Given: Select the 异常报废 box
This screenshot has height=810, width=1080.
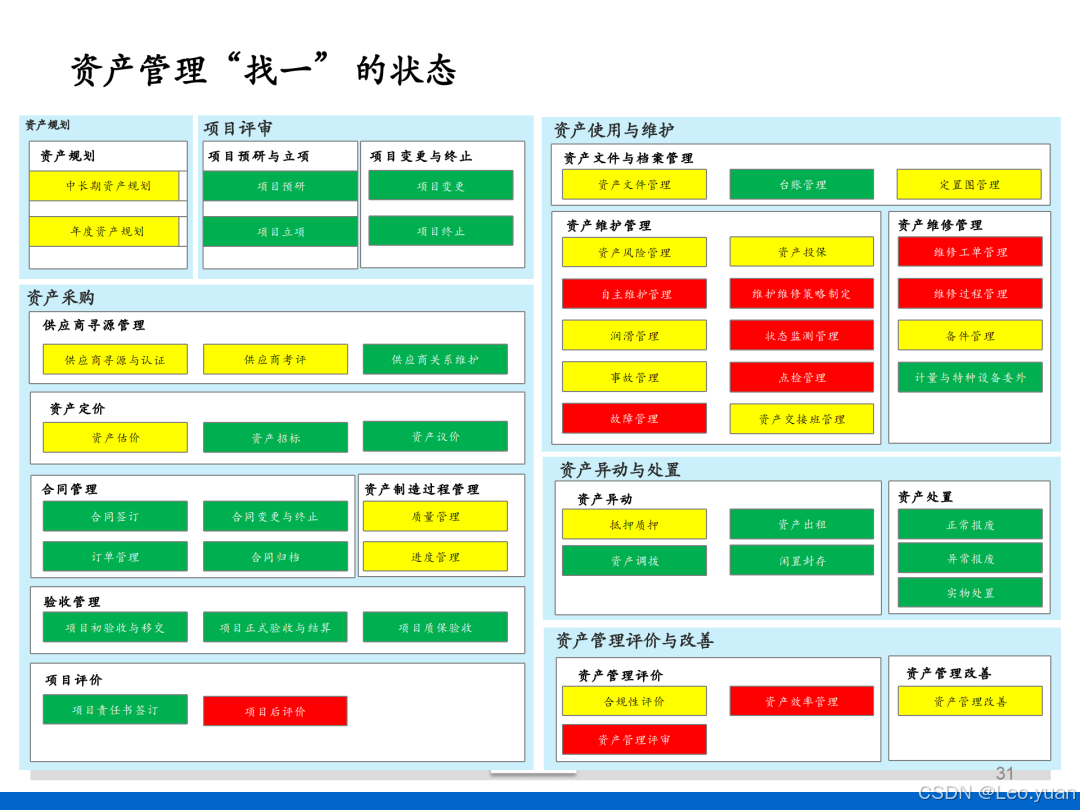Looking at the screenshot, I should click(970, 559).
